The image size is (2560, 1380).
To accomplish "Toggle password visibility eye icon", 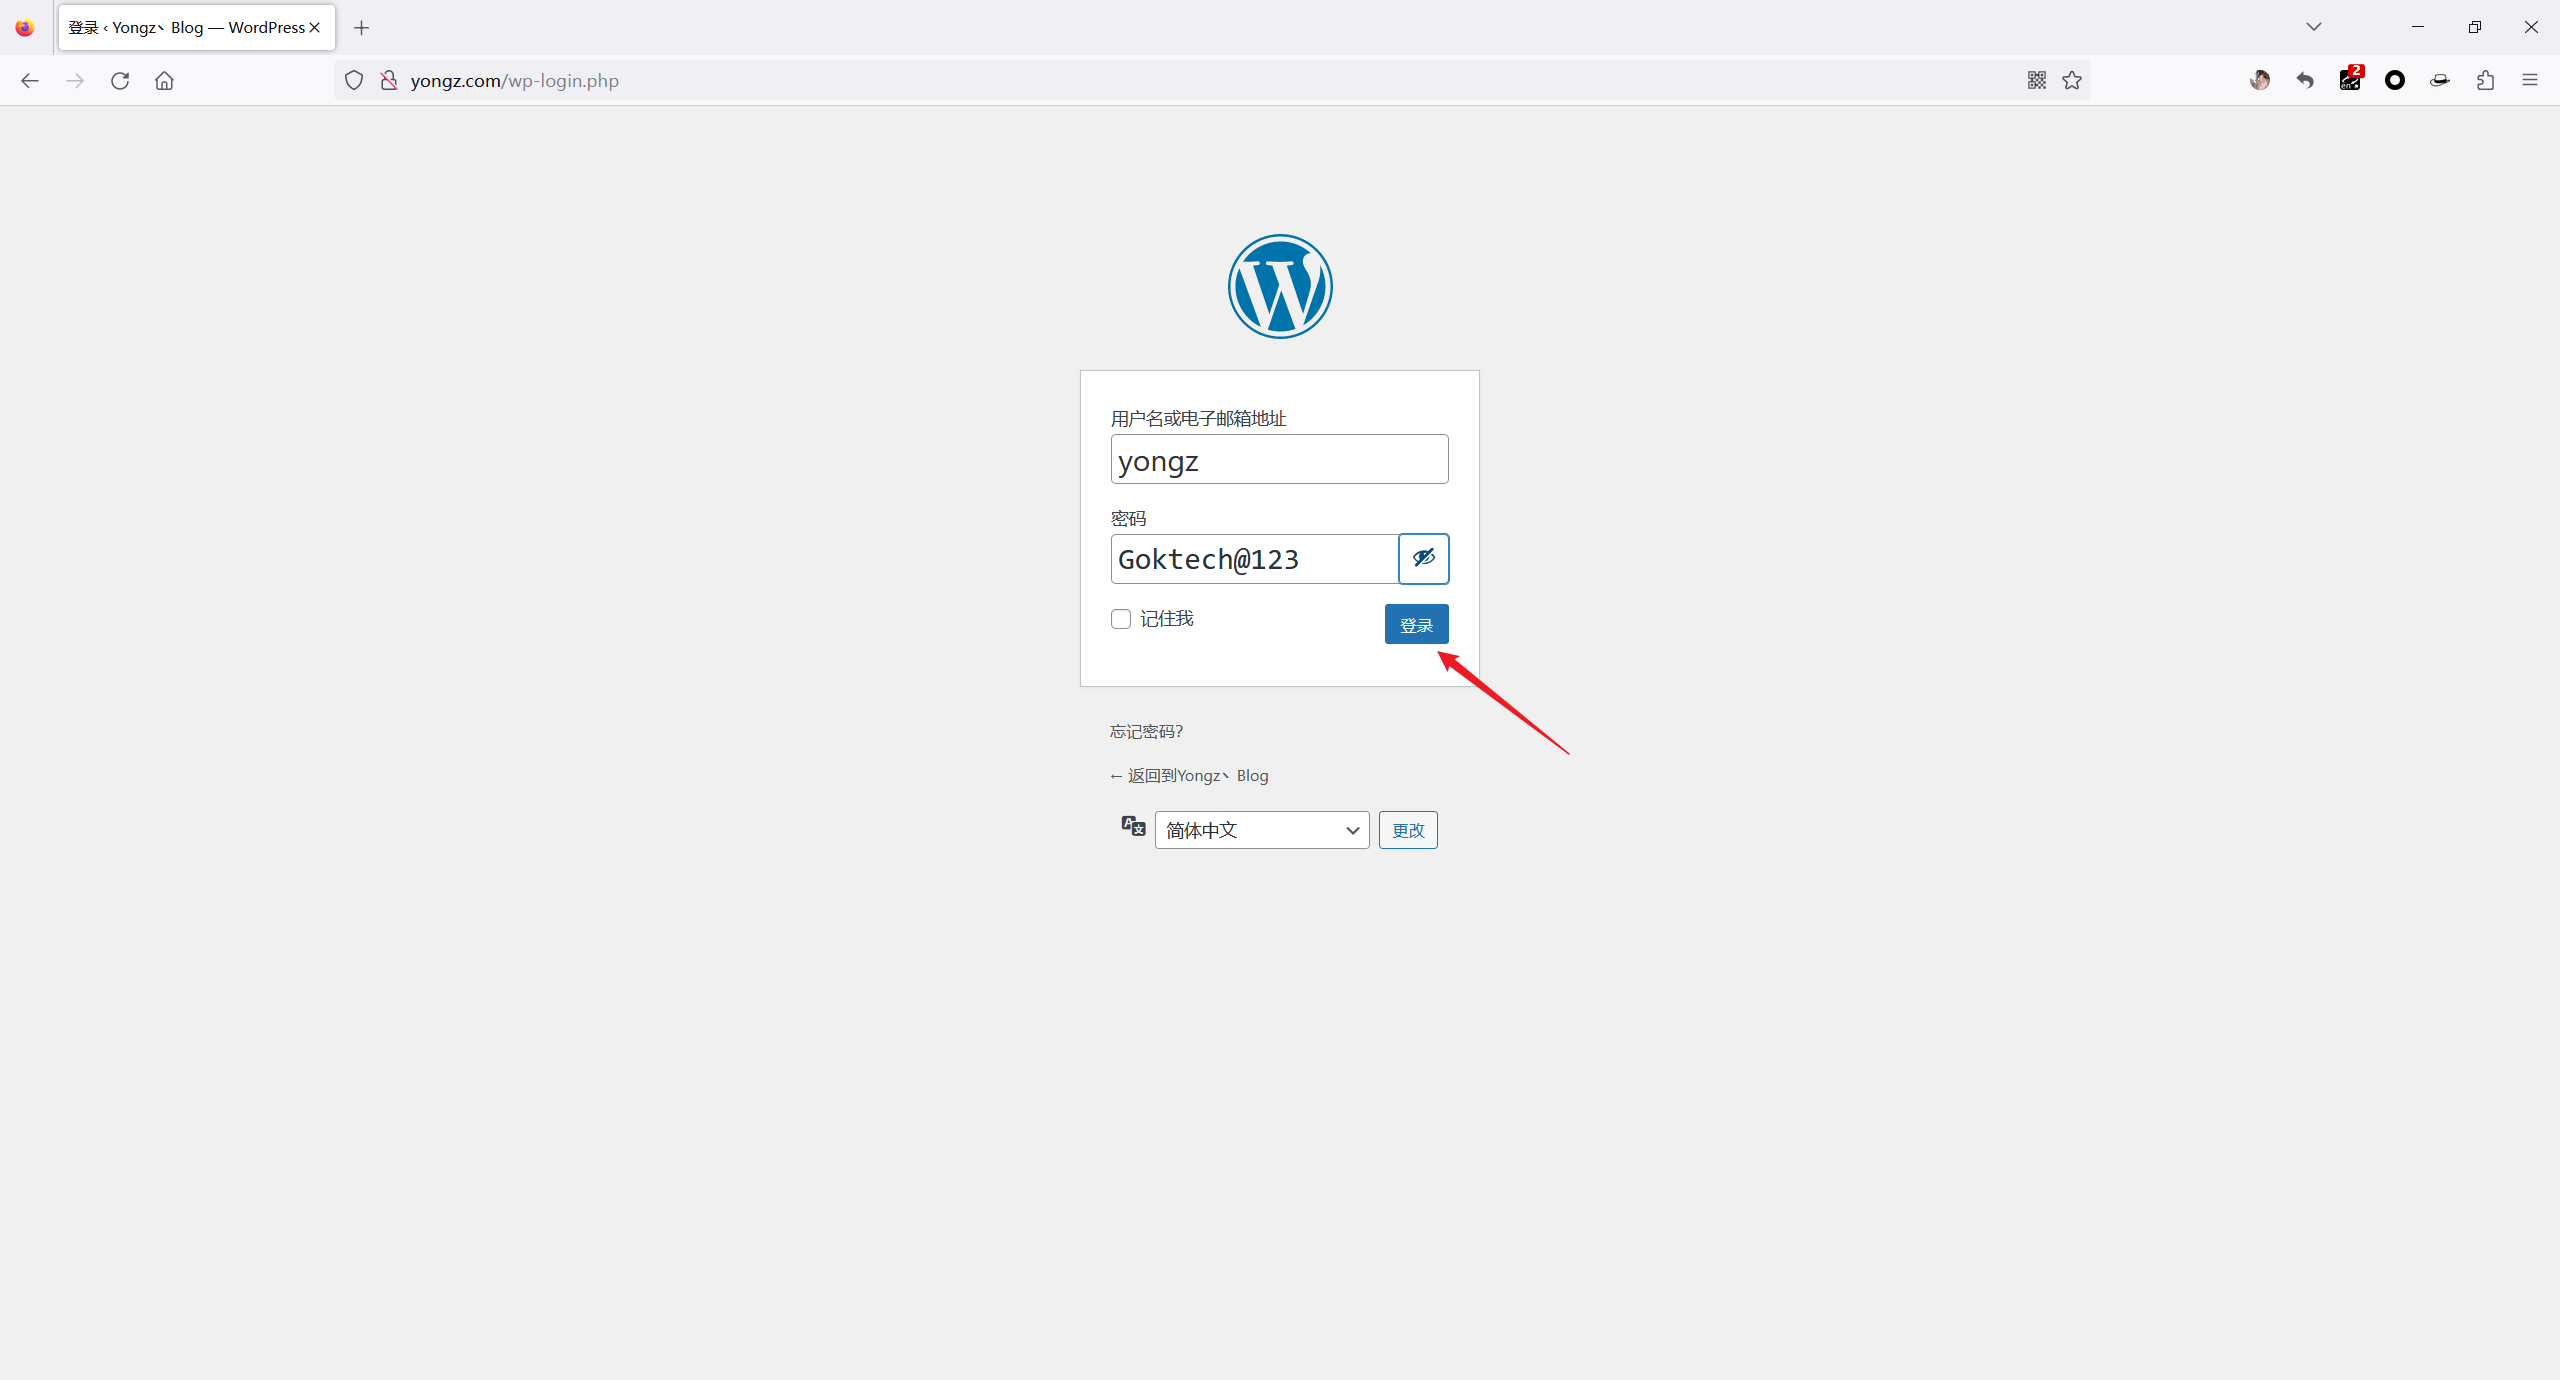I will (x=1424, y=559).
